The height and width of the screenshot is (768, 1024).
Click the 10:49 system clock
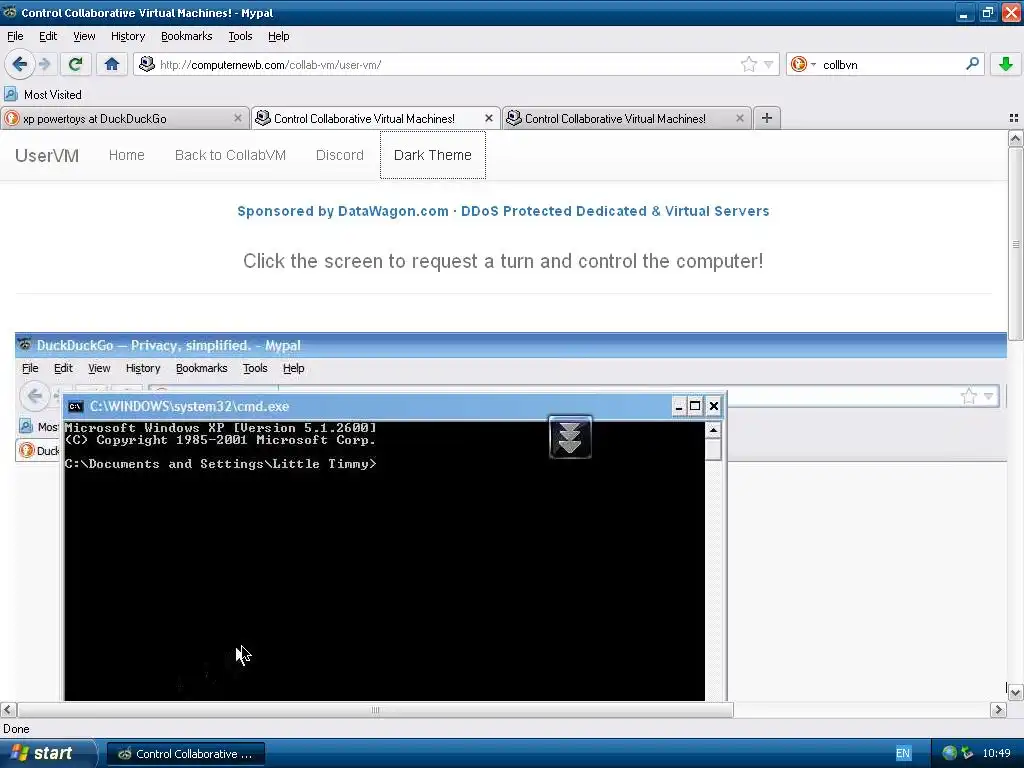(x=996, y=754)
